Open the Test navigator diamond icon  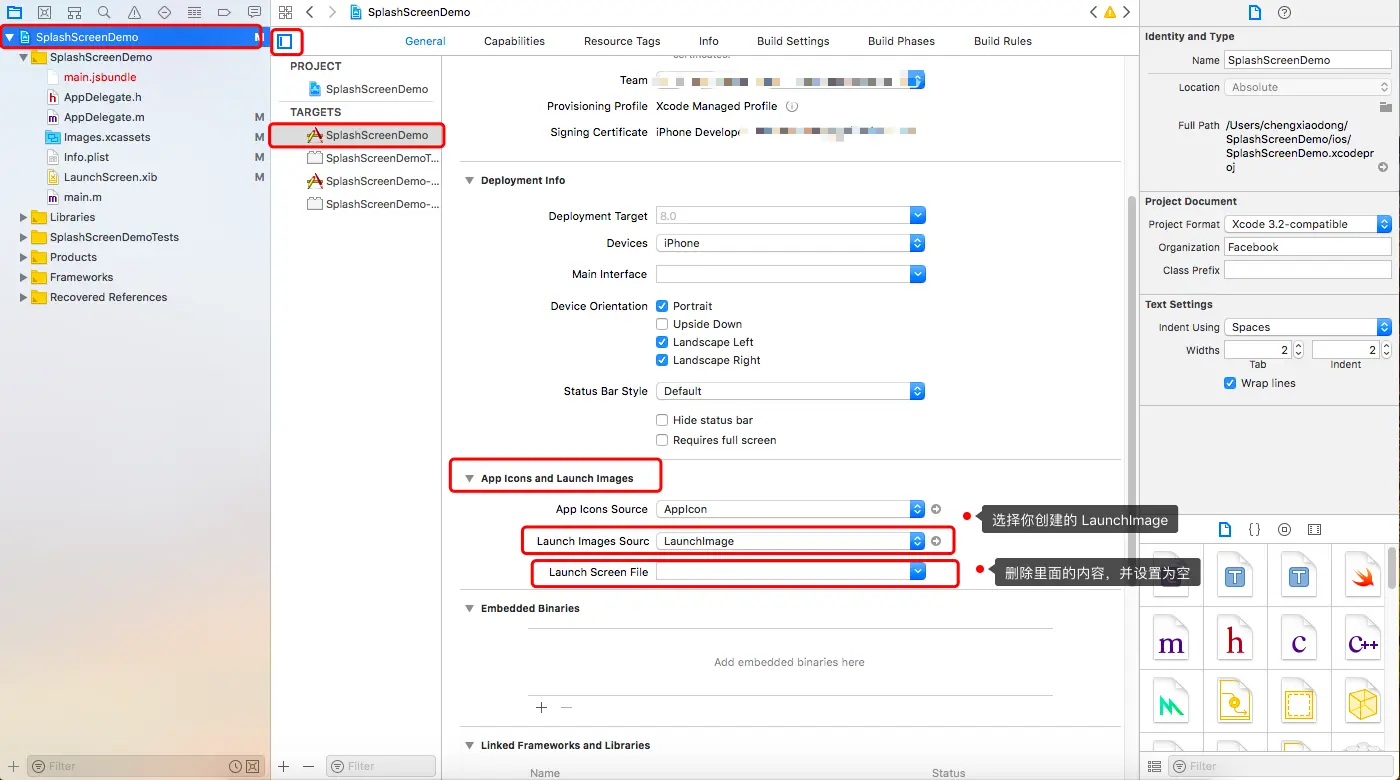coord(164,12)
